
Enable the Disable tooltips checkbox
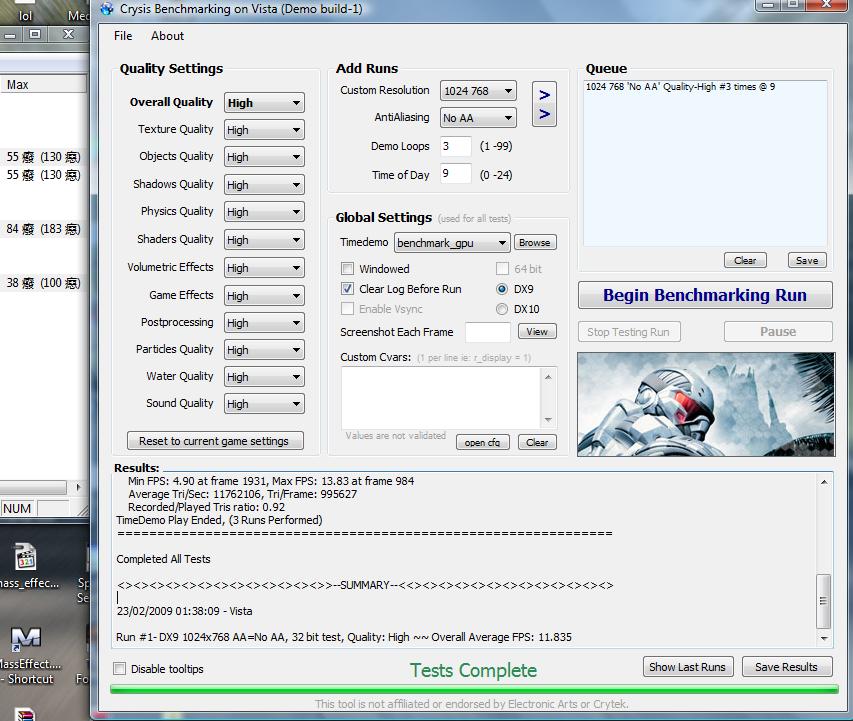120,669
